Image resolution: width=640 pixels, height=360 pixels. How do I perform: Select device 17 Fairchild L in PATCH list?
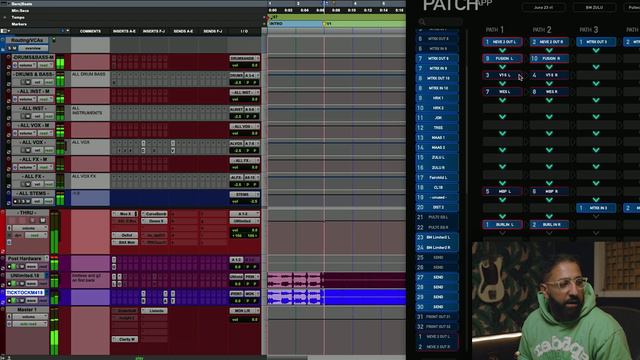coord(438,178)
